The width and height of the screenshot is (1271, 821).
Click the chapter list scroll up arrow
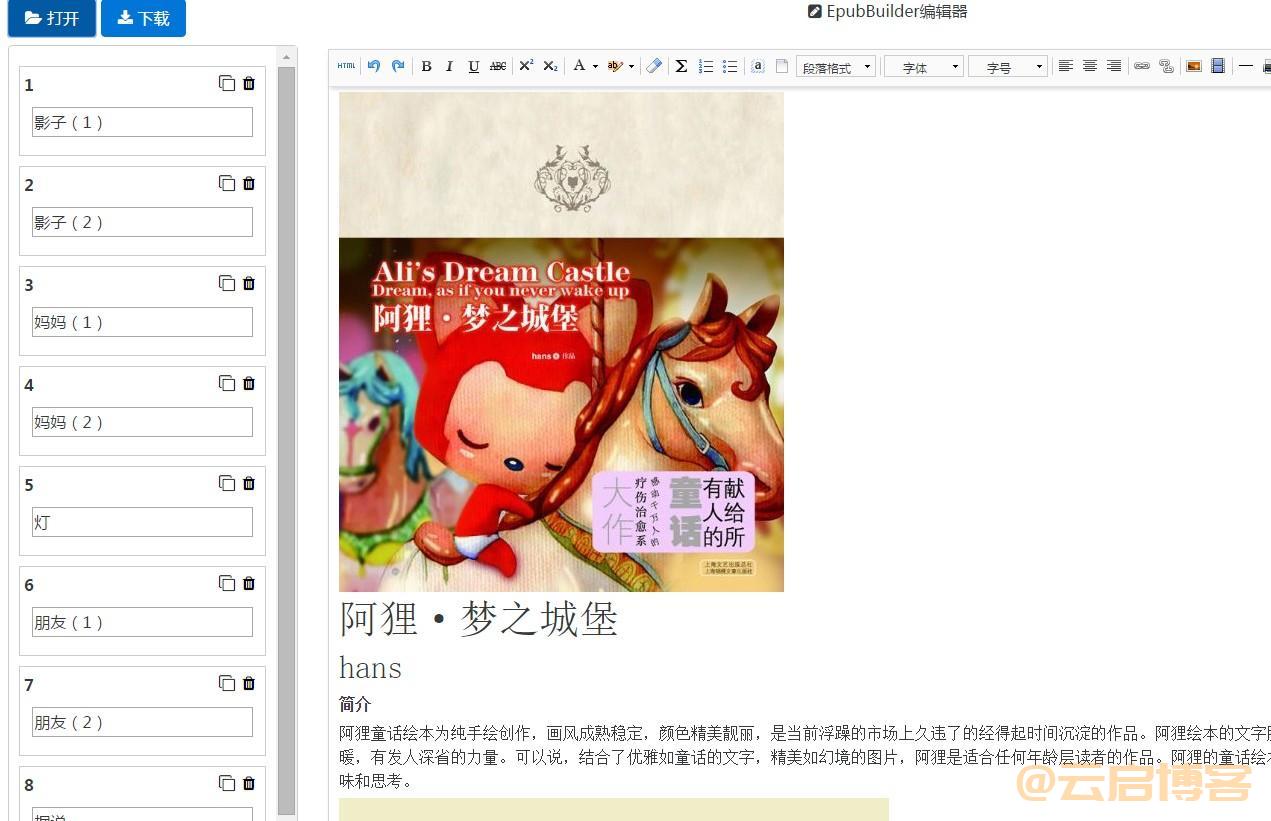click(287, 56)
